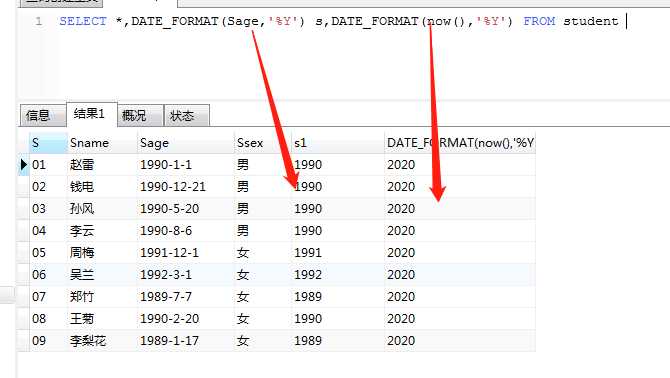Click the Ssex column header

(x=263, y=143)
